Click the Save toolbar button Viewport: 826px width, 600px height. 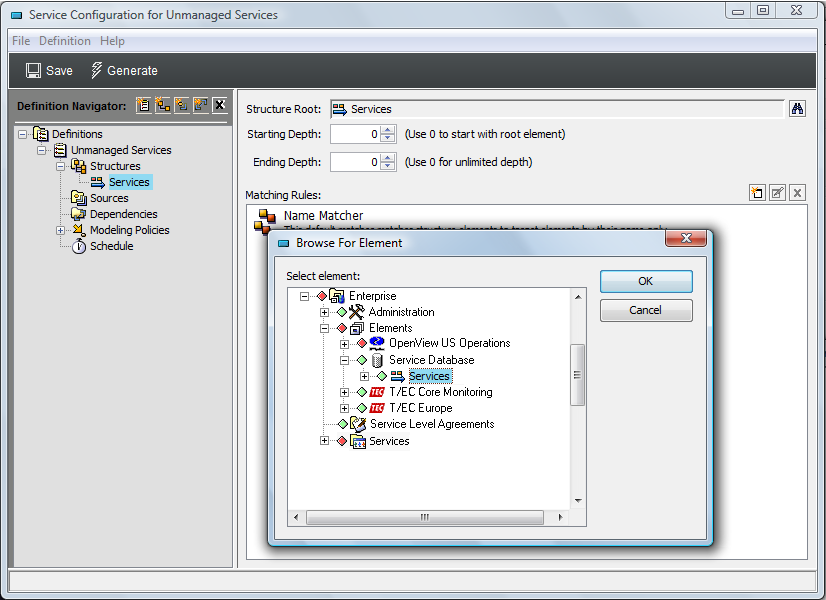tap(49, 71)
